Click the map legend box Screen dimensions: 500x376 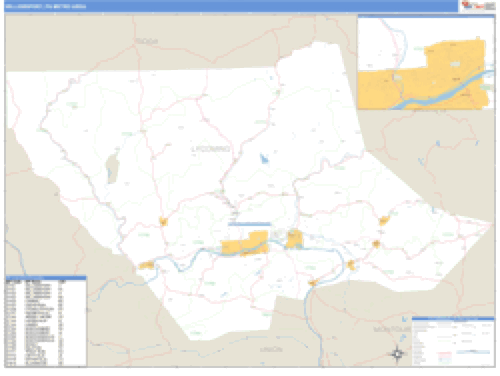pos(453,341)
